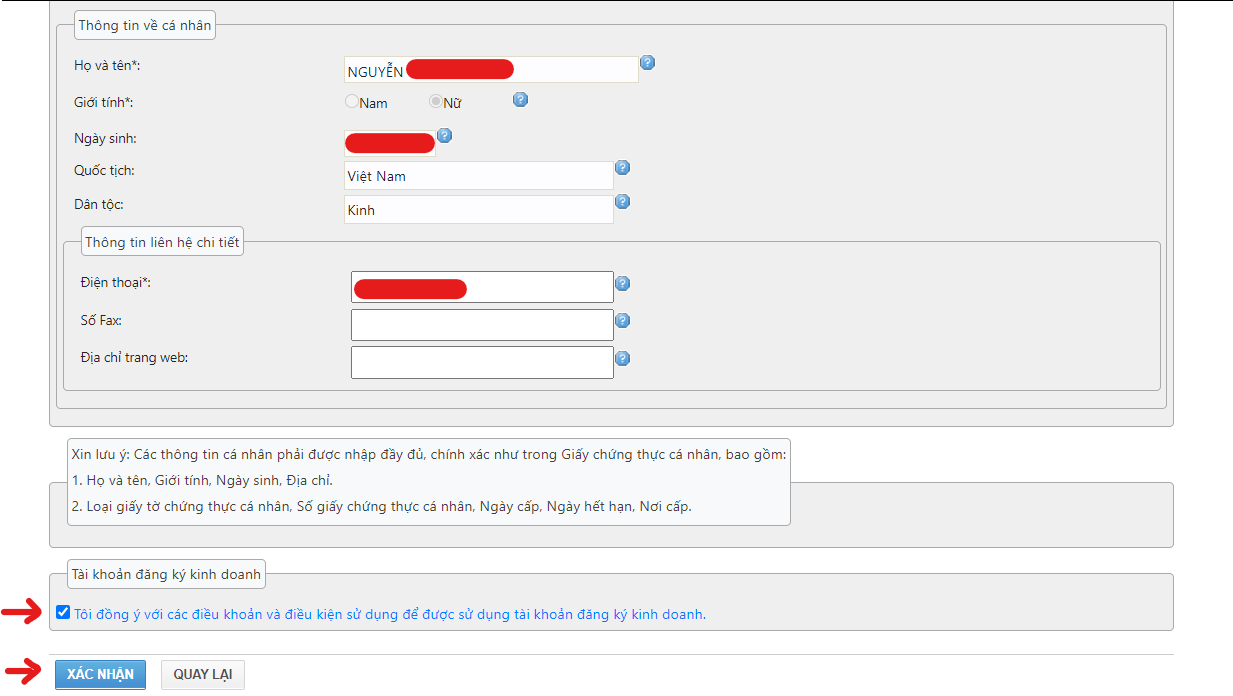This screenshot has width=1233, height=696.
Task: Focus the Điện thoại input field
Action: [482, 287]
